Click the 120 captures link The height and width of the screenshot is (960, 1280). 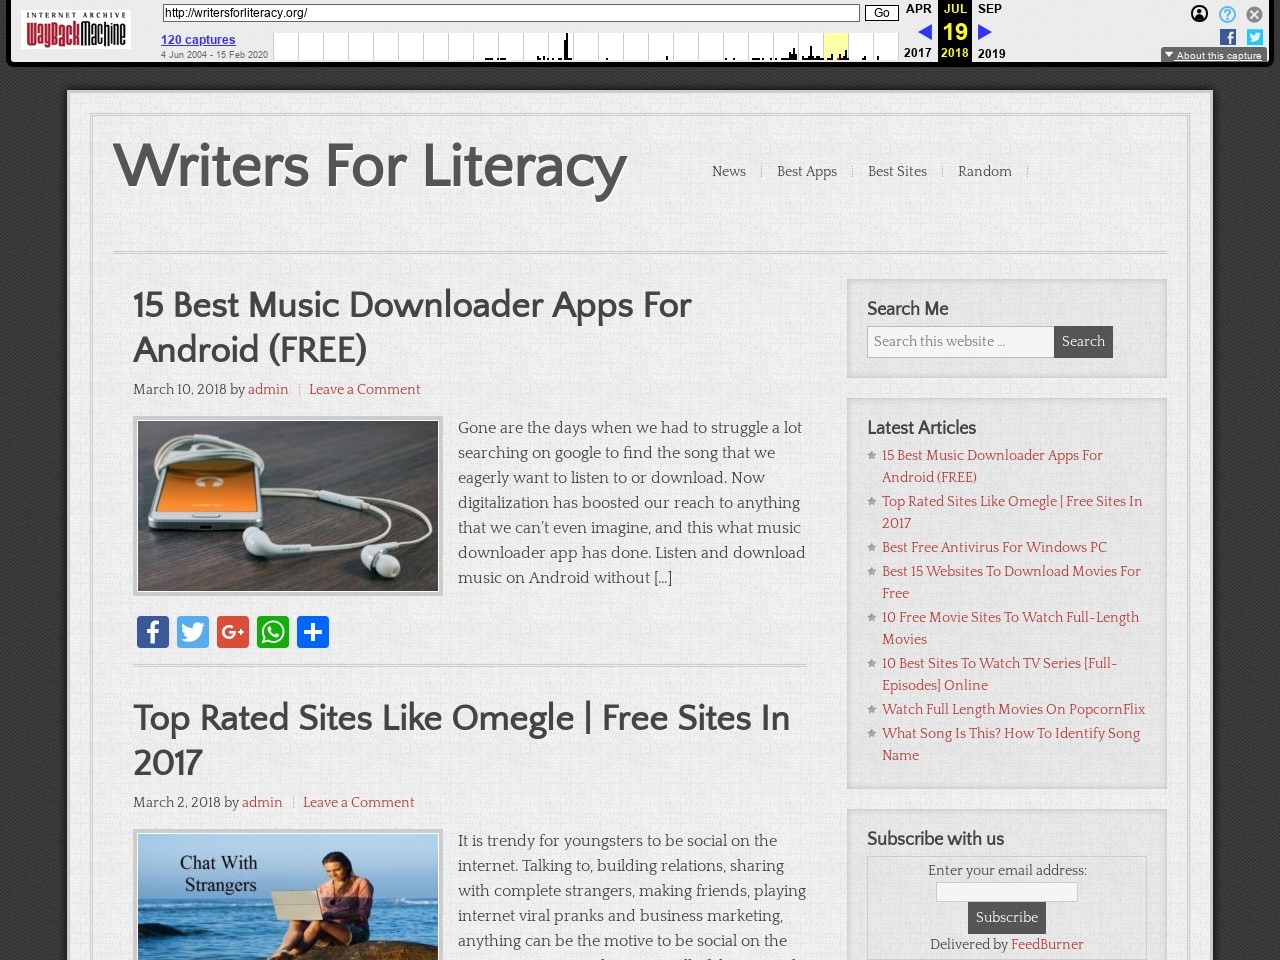198,40
